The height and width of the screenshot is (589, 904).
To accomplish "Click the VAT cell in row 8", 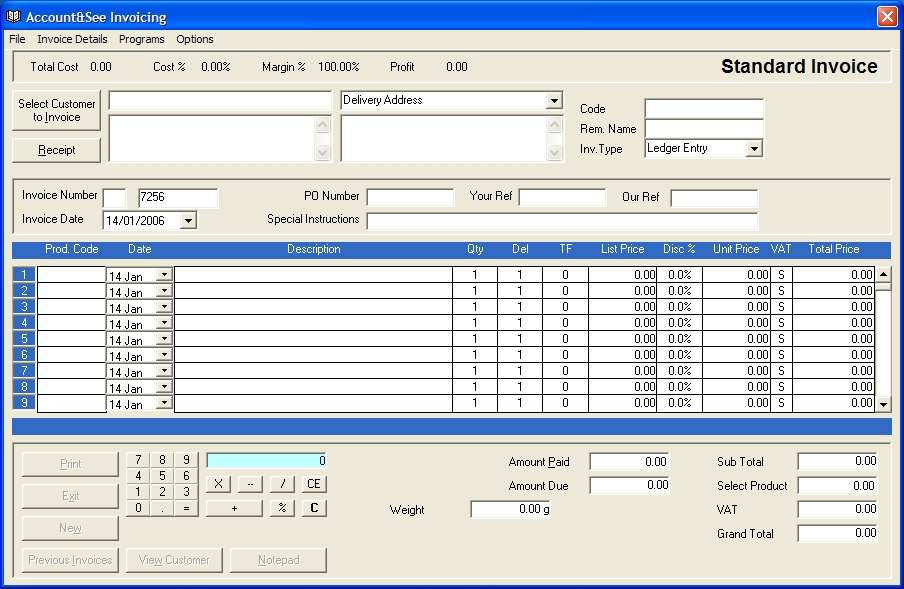I will (781, 387).
